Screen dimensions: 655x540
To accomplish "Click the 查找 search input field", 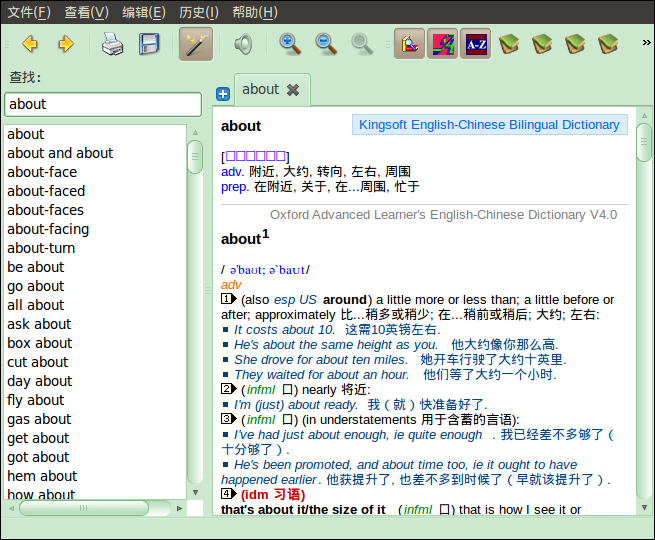I will pyautogui.click(x=103, y=104).
